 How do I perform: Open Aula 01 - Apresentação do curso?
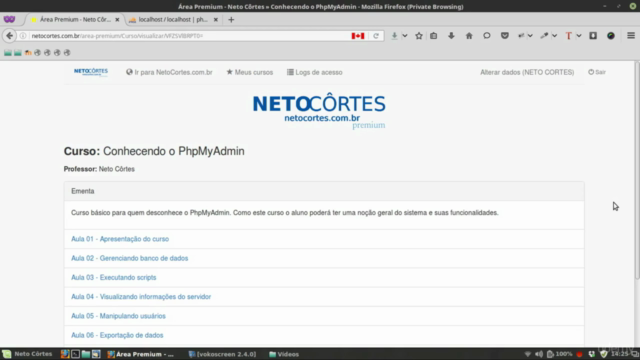click(120, 239)
